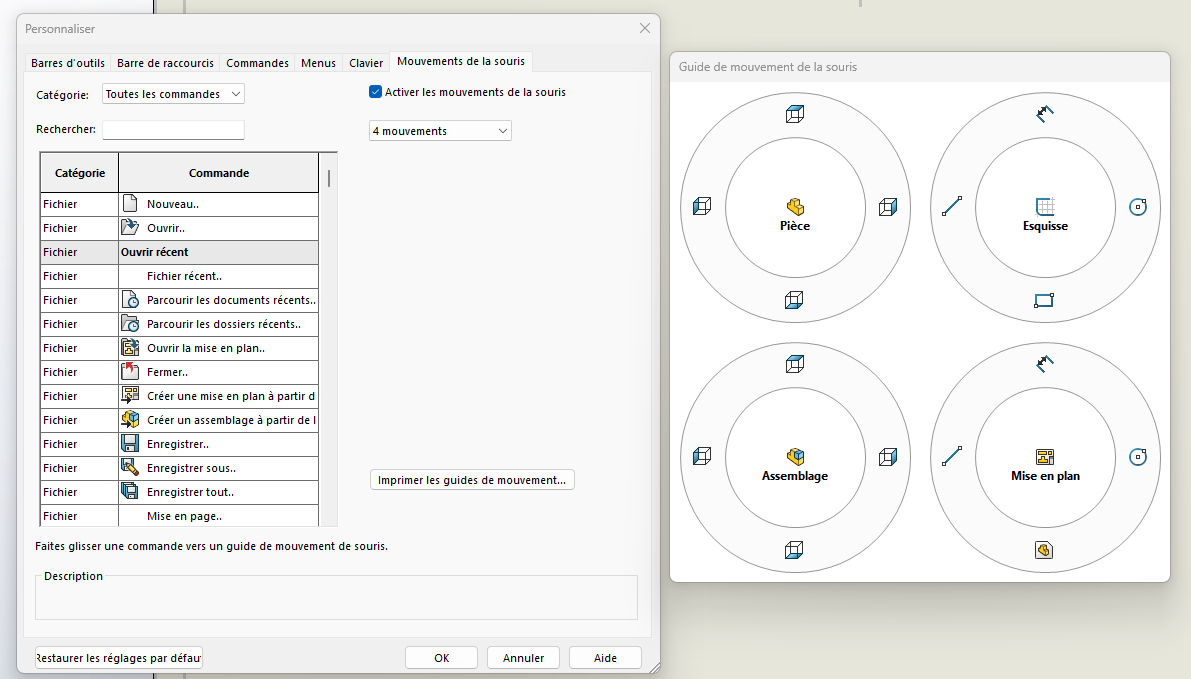This screenshot has height=679, width=1191.
Task: Click Imprimer les guides de mouvement button
Action: (x=472, y=480)
